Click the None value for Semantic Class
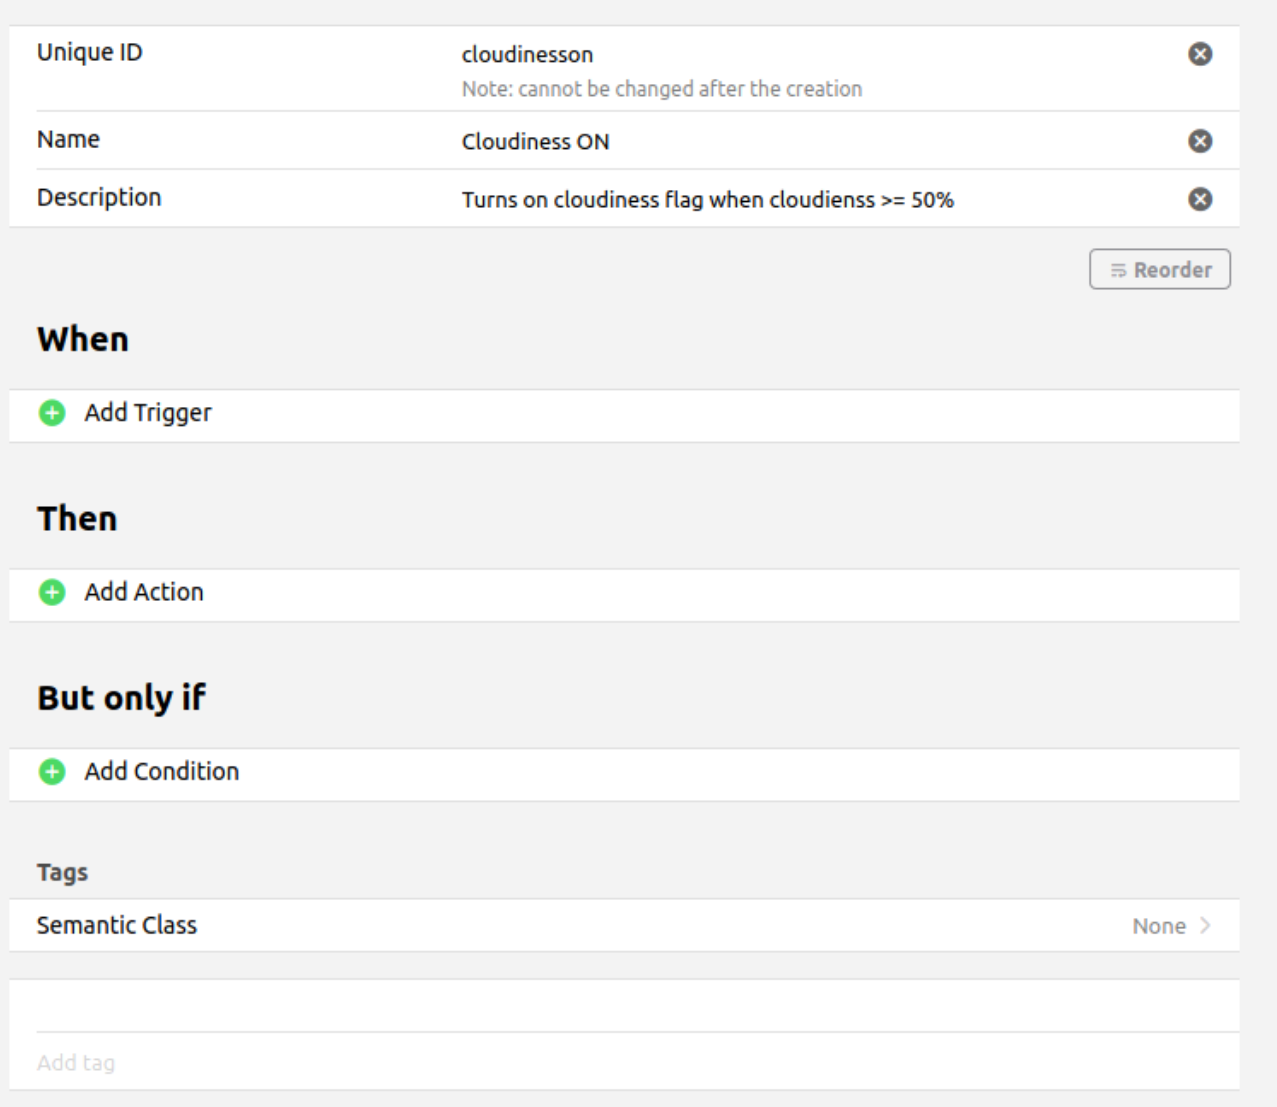This screenshot has width=1277, height=1107. [x=1158, y=926]
